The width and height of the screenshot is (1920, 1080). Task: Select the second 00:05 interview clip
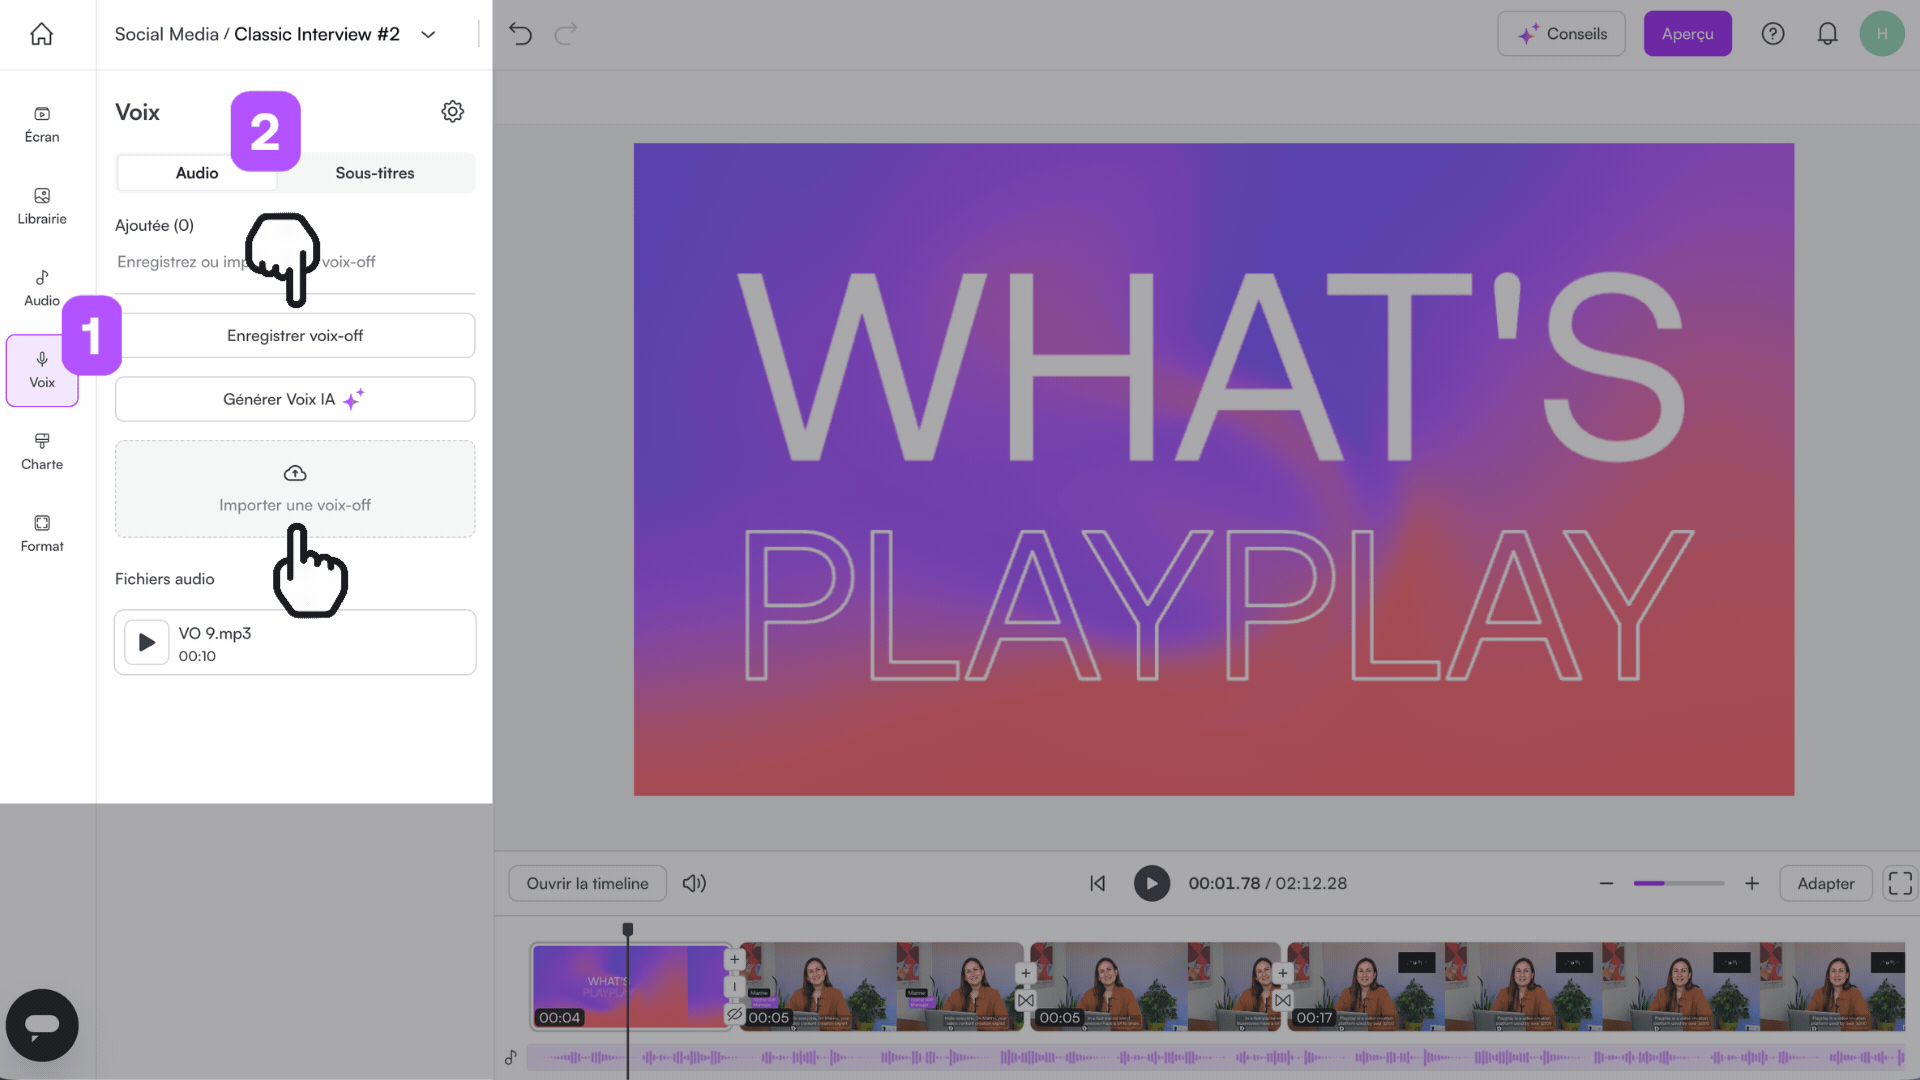[1156, 986]
